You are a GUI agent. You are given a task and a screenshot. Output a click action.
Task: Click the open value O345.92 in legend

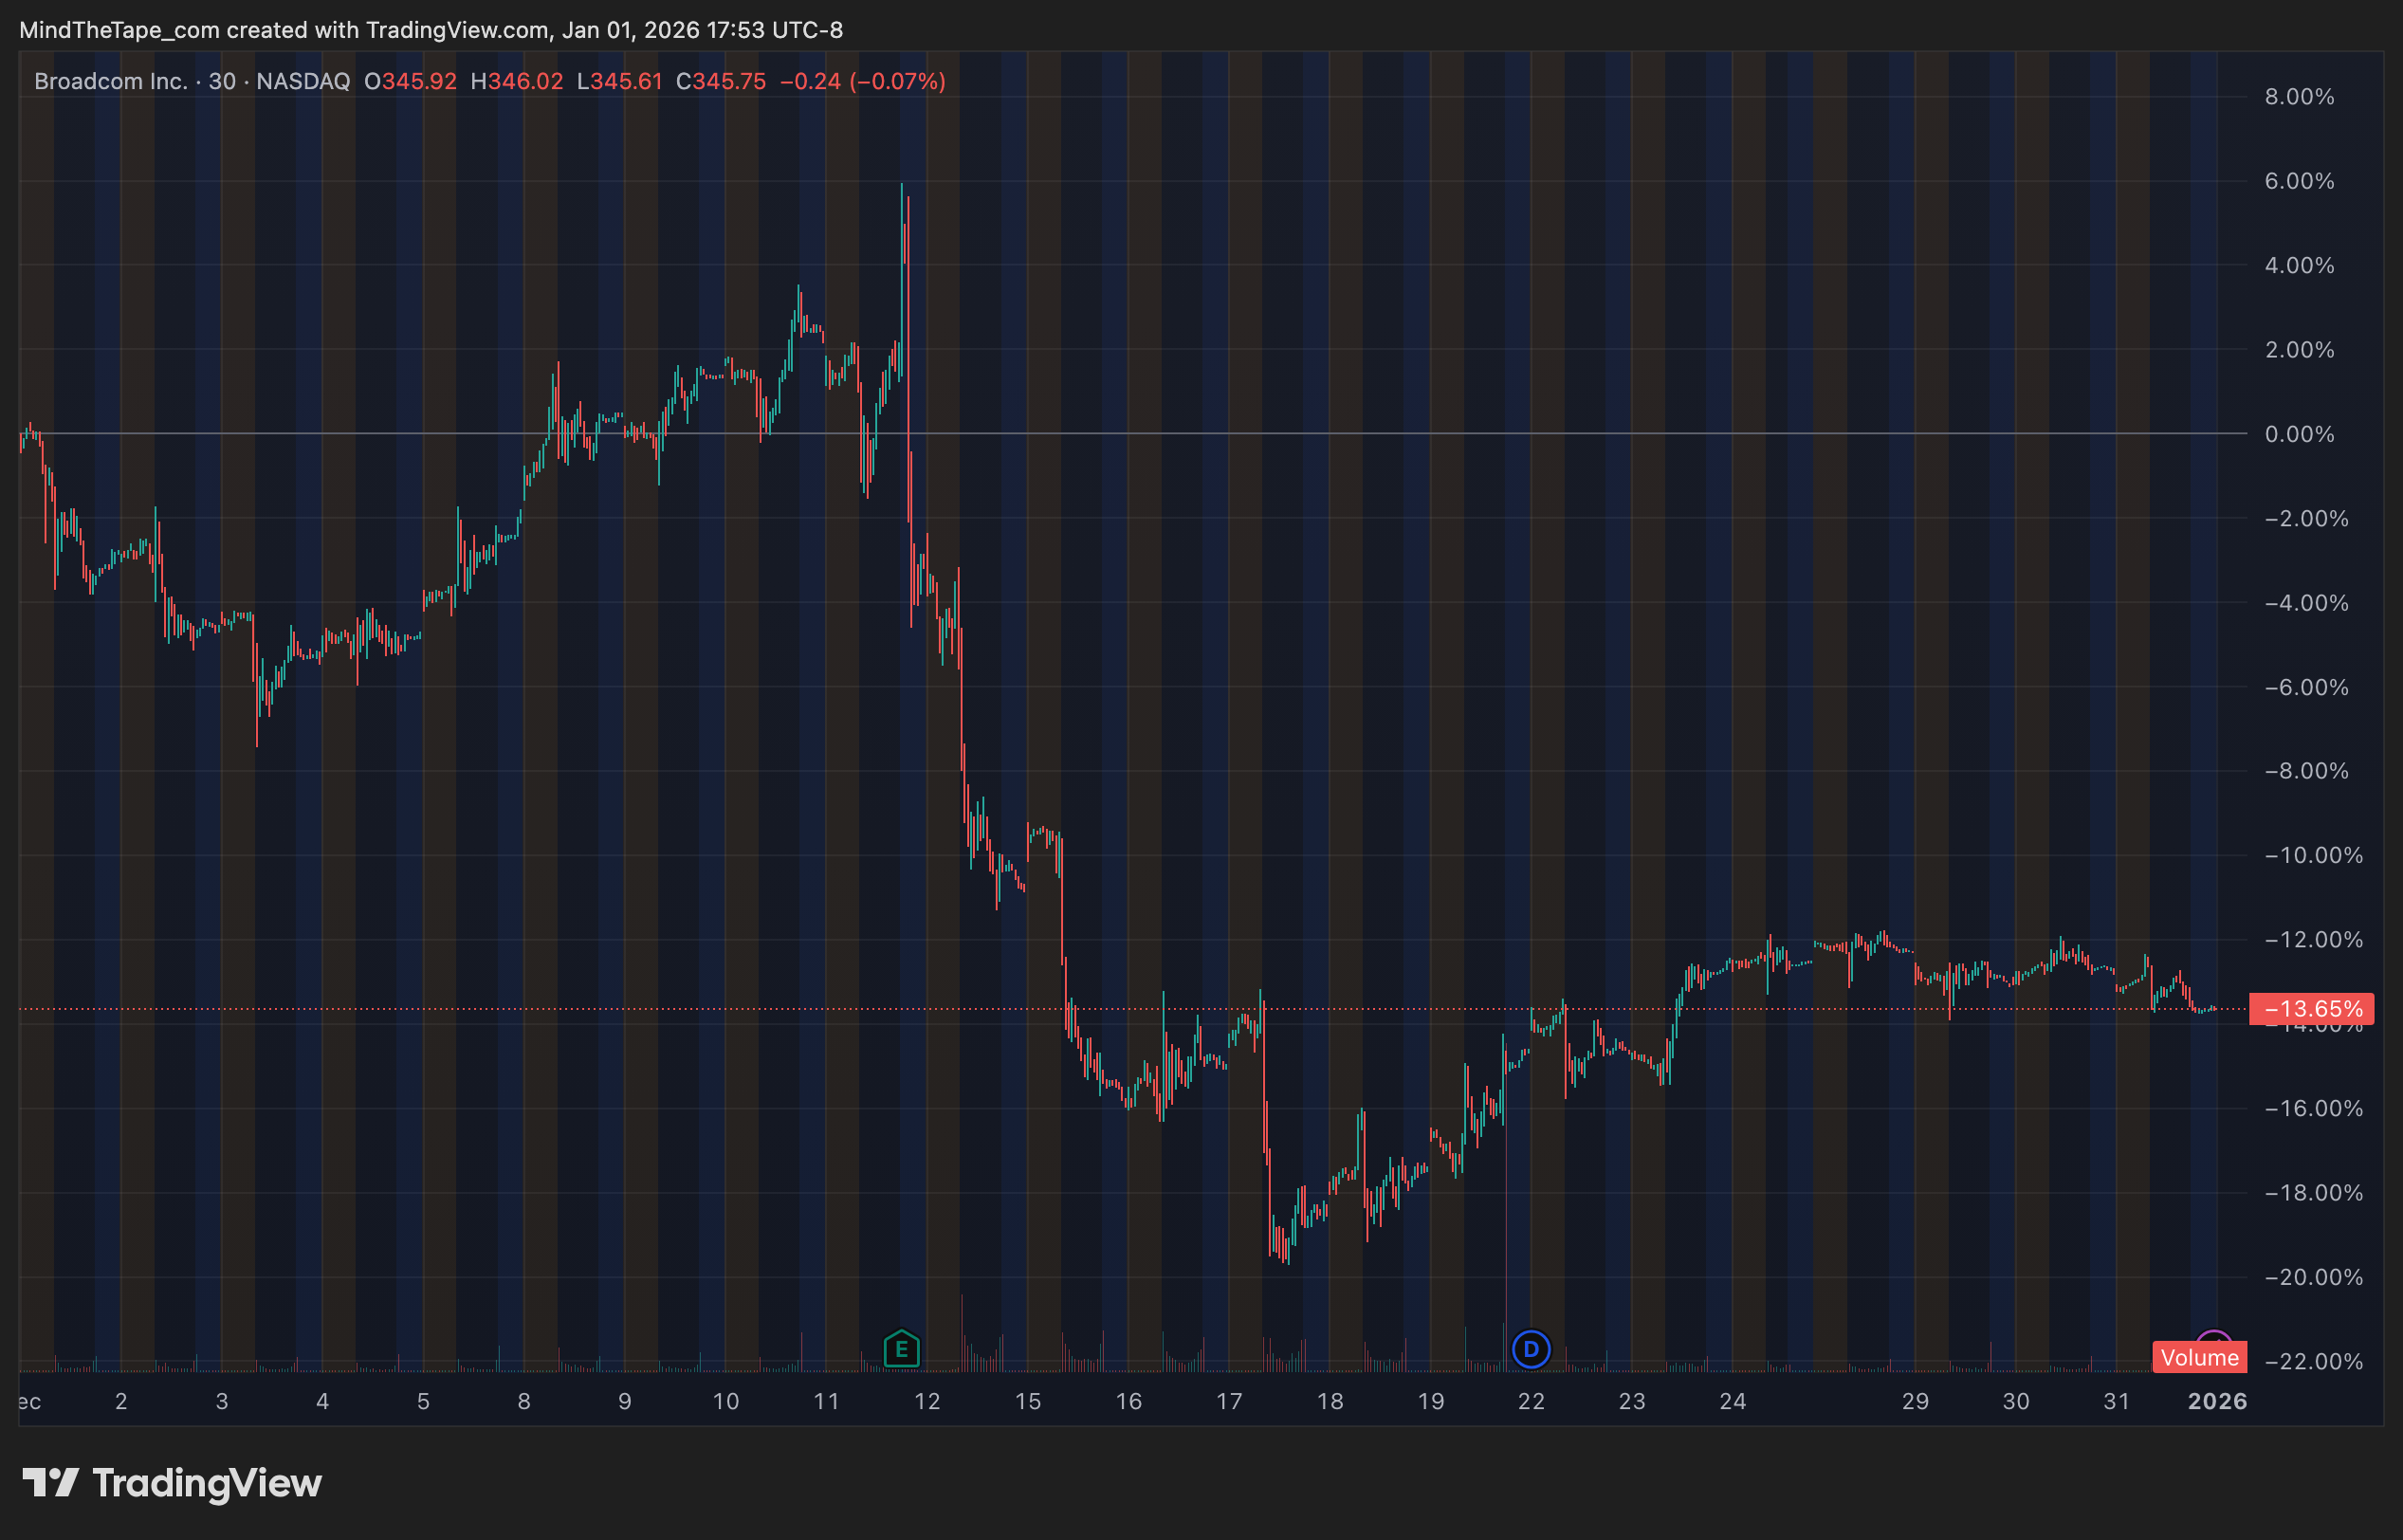tap(410, 81)
